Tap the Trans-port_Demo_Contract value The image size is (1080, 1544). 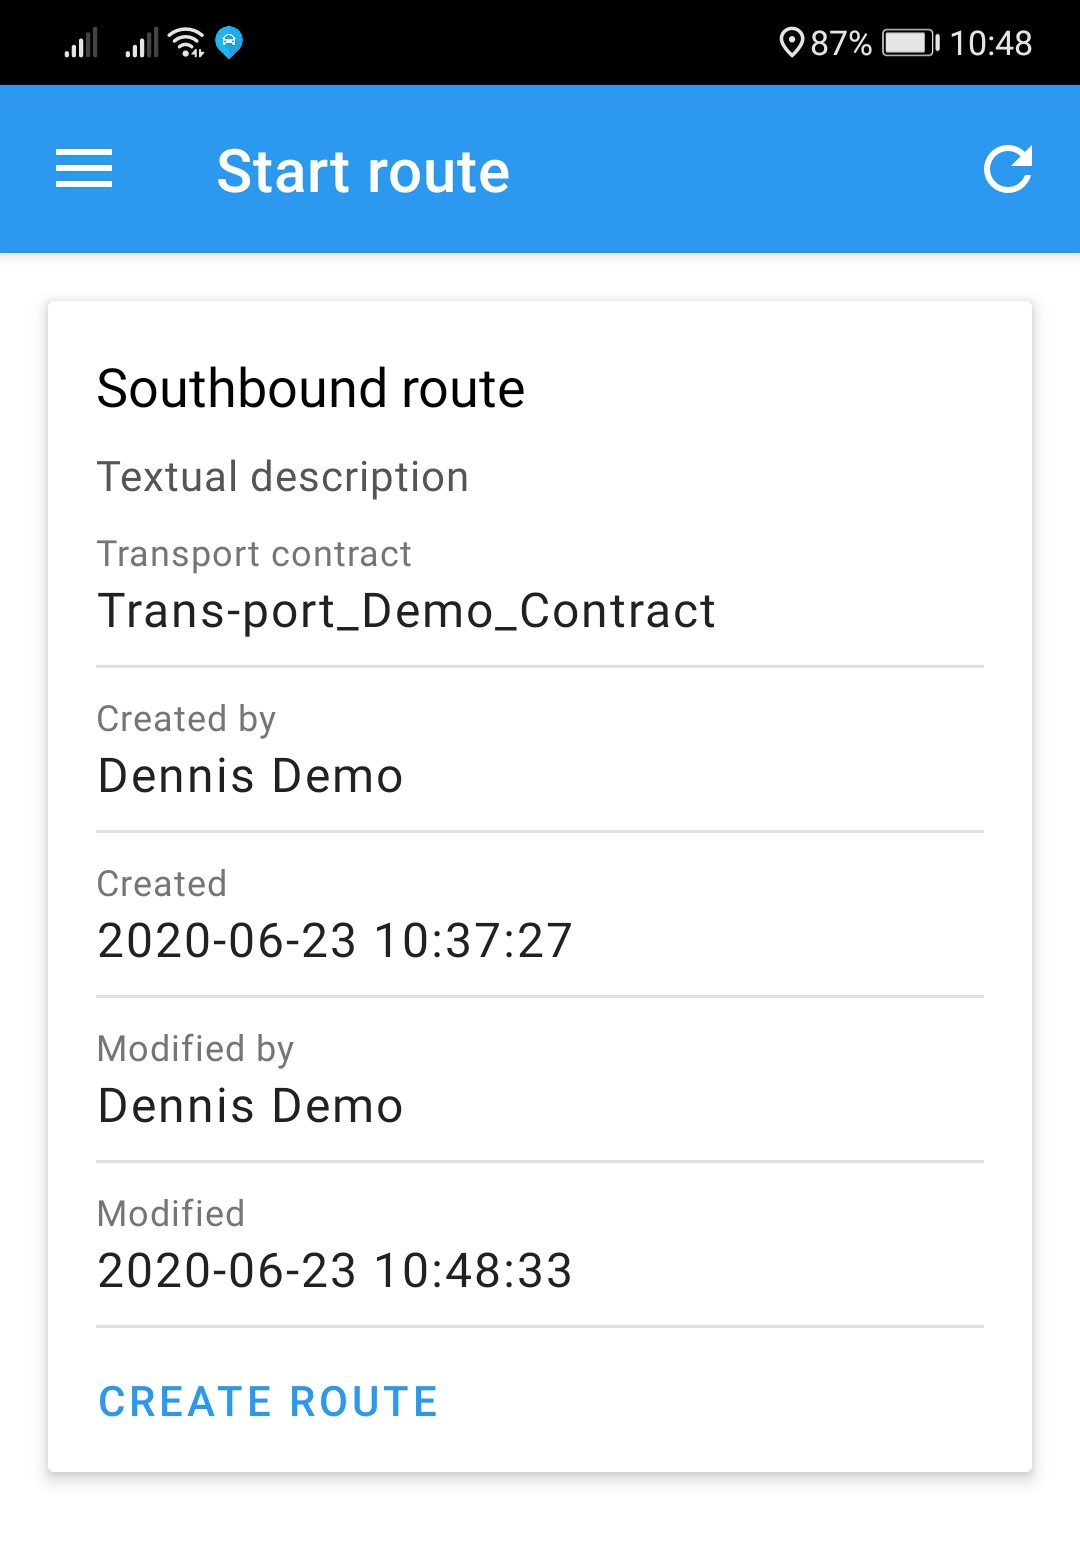(406, 611)
